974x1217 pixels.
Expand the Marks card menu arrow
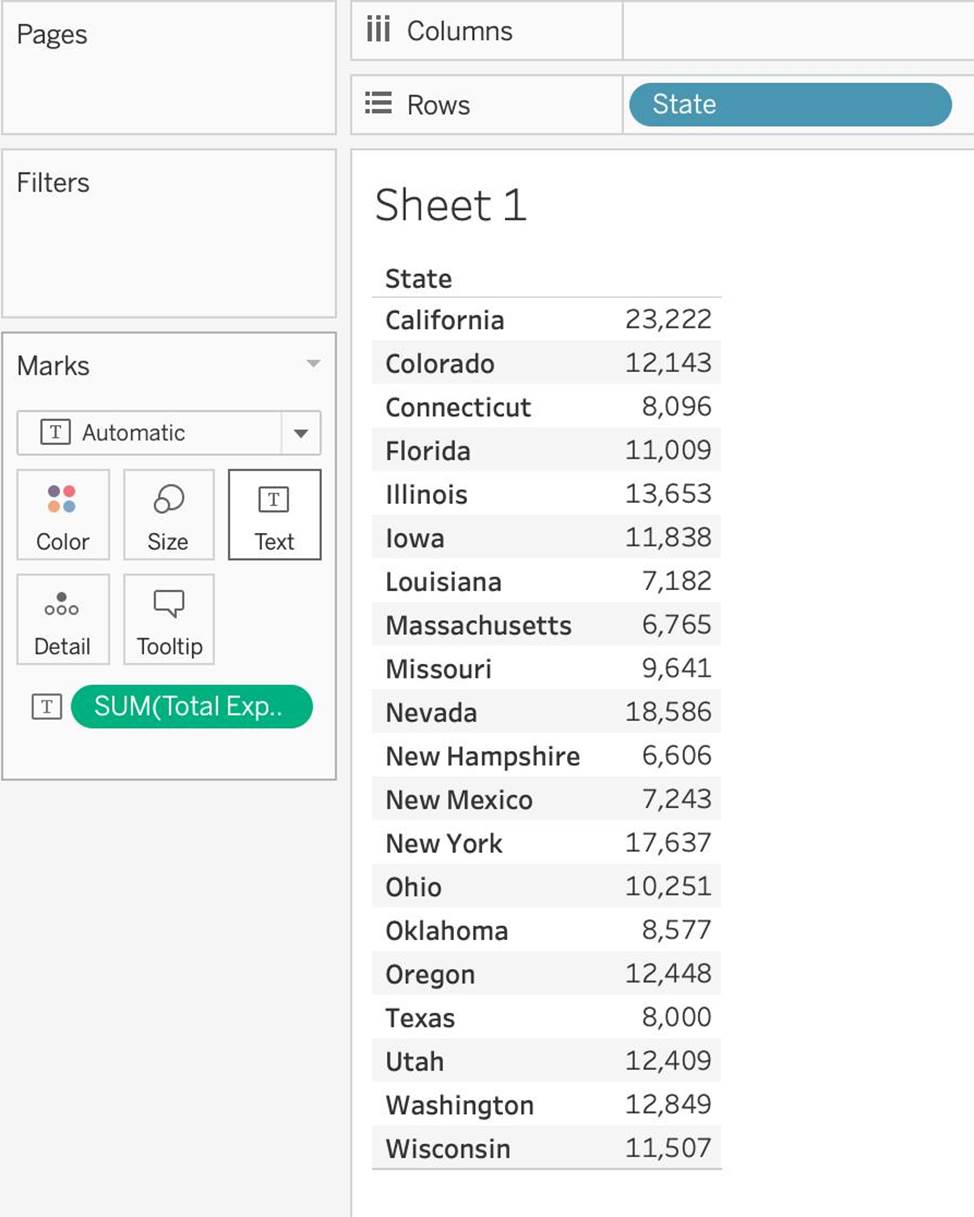tap(313, 364)
